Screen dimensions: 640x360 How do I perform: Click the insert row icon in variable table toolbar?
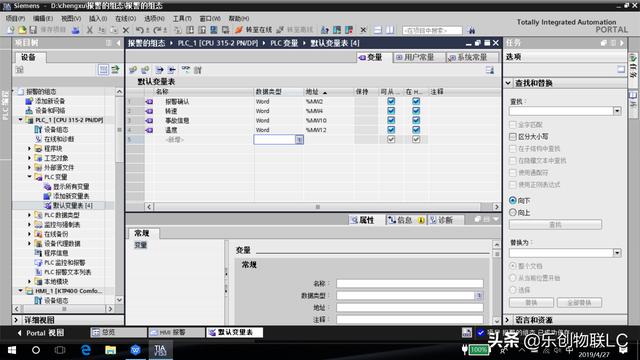(133, 70)
